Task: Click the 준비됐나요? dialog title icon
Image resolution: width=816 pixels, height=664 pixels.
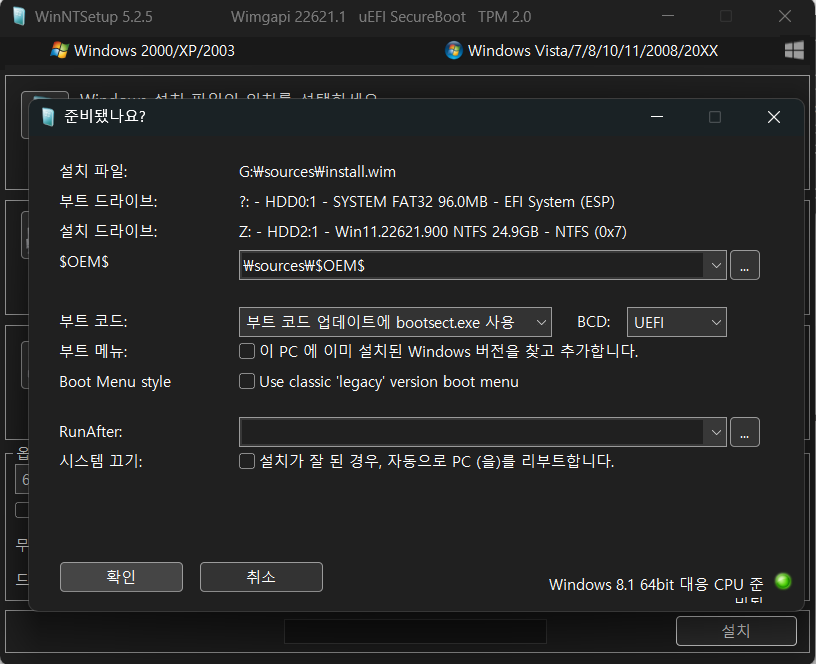Action: (48, 117)
